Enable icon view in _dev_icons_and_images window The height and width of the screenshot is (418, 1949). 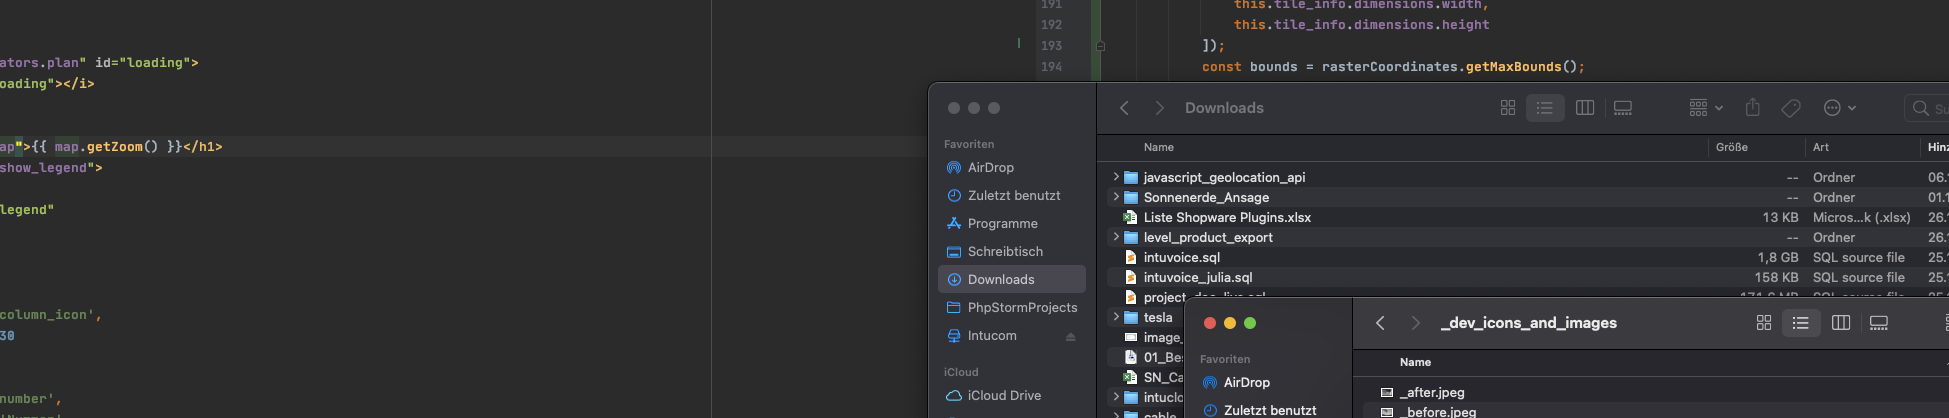tap(1764, 323)
